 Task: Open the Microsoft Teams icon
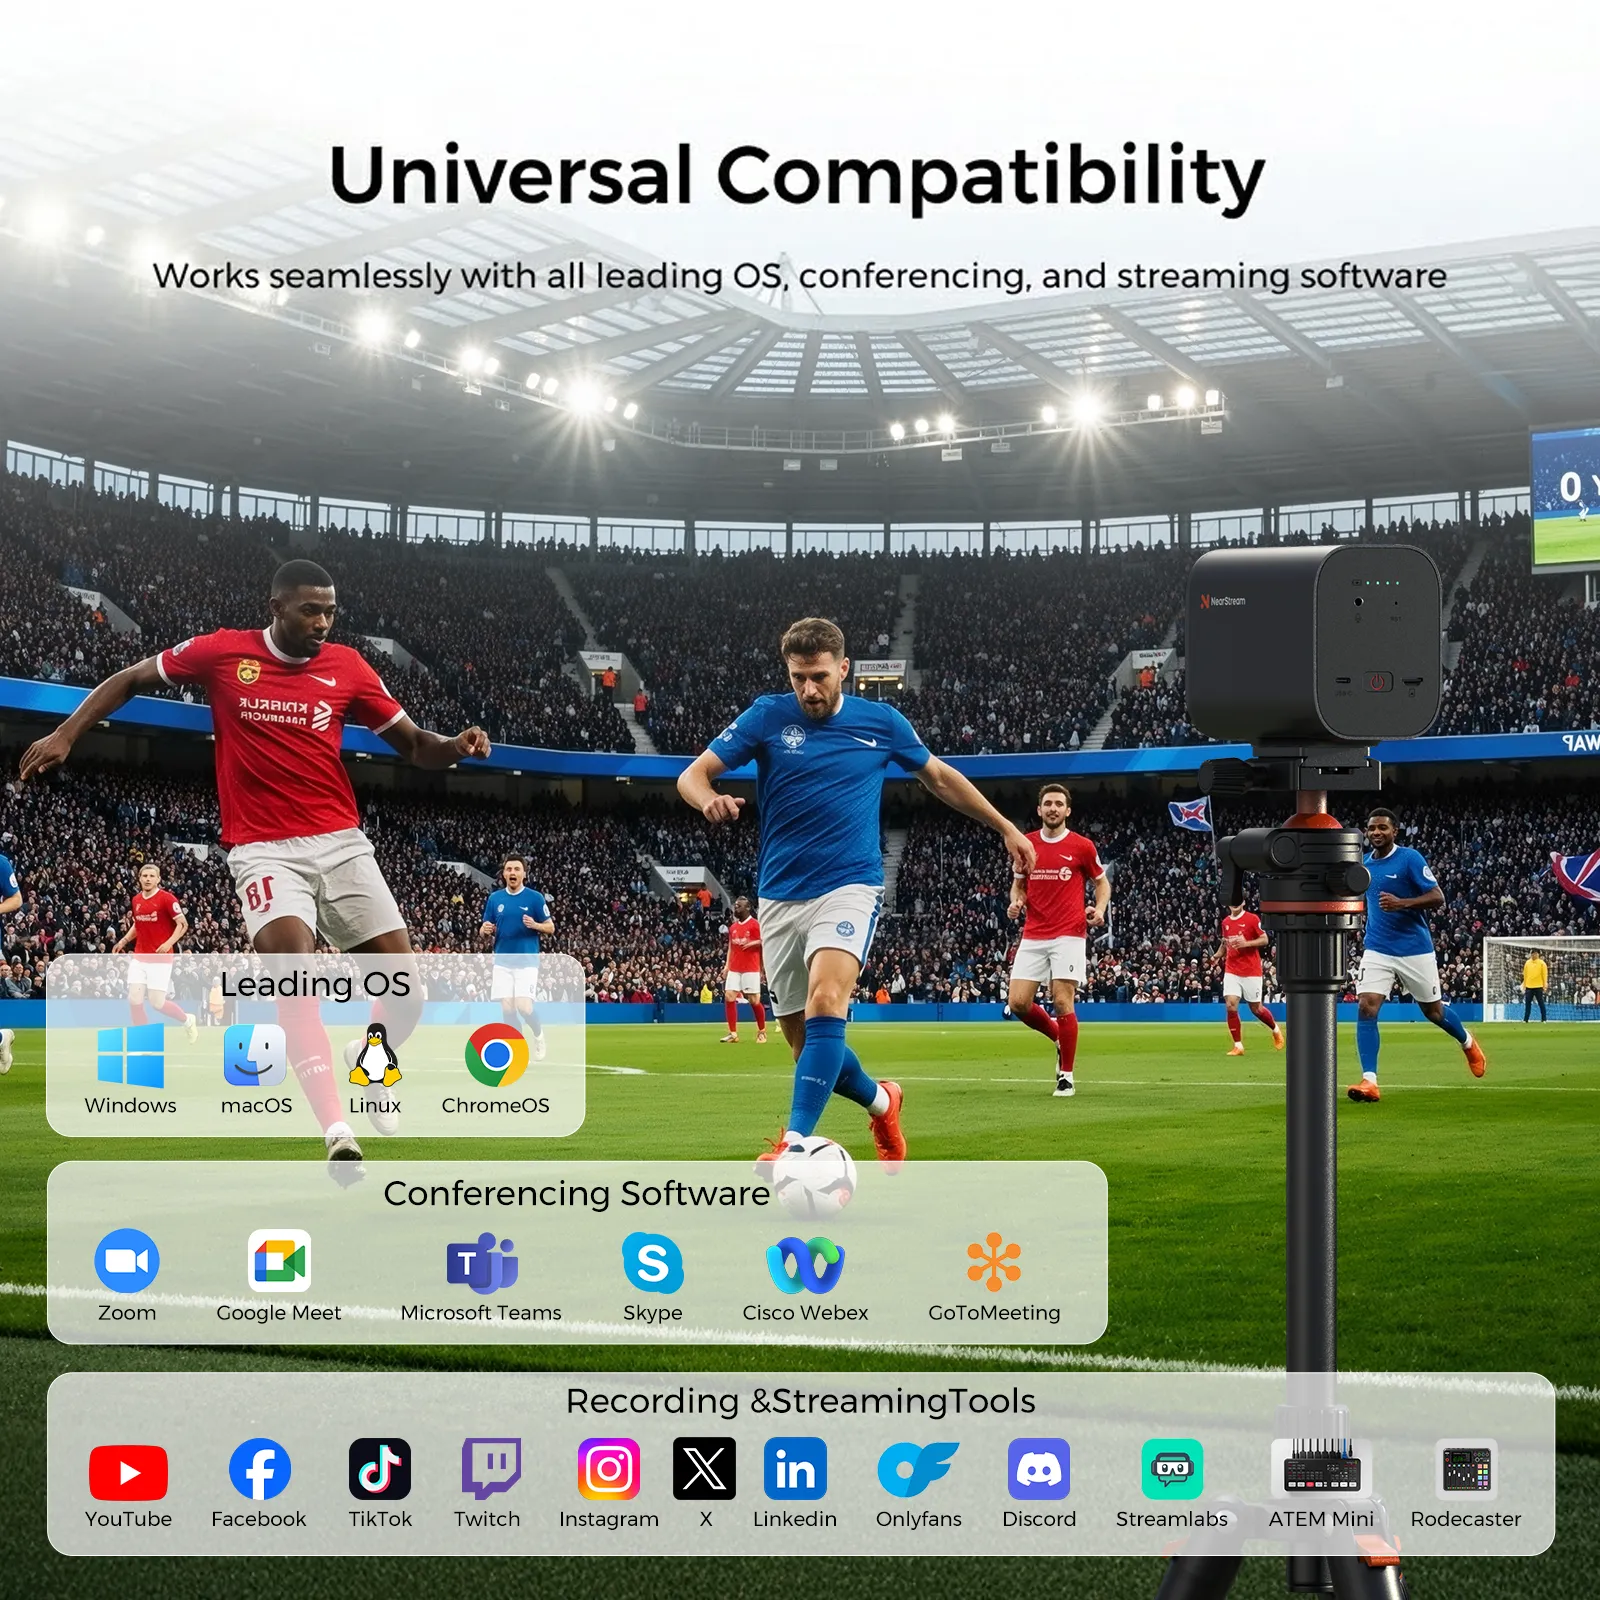[x=482, y=1263]
